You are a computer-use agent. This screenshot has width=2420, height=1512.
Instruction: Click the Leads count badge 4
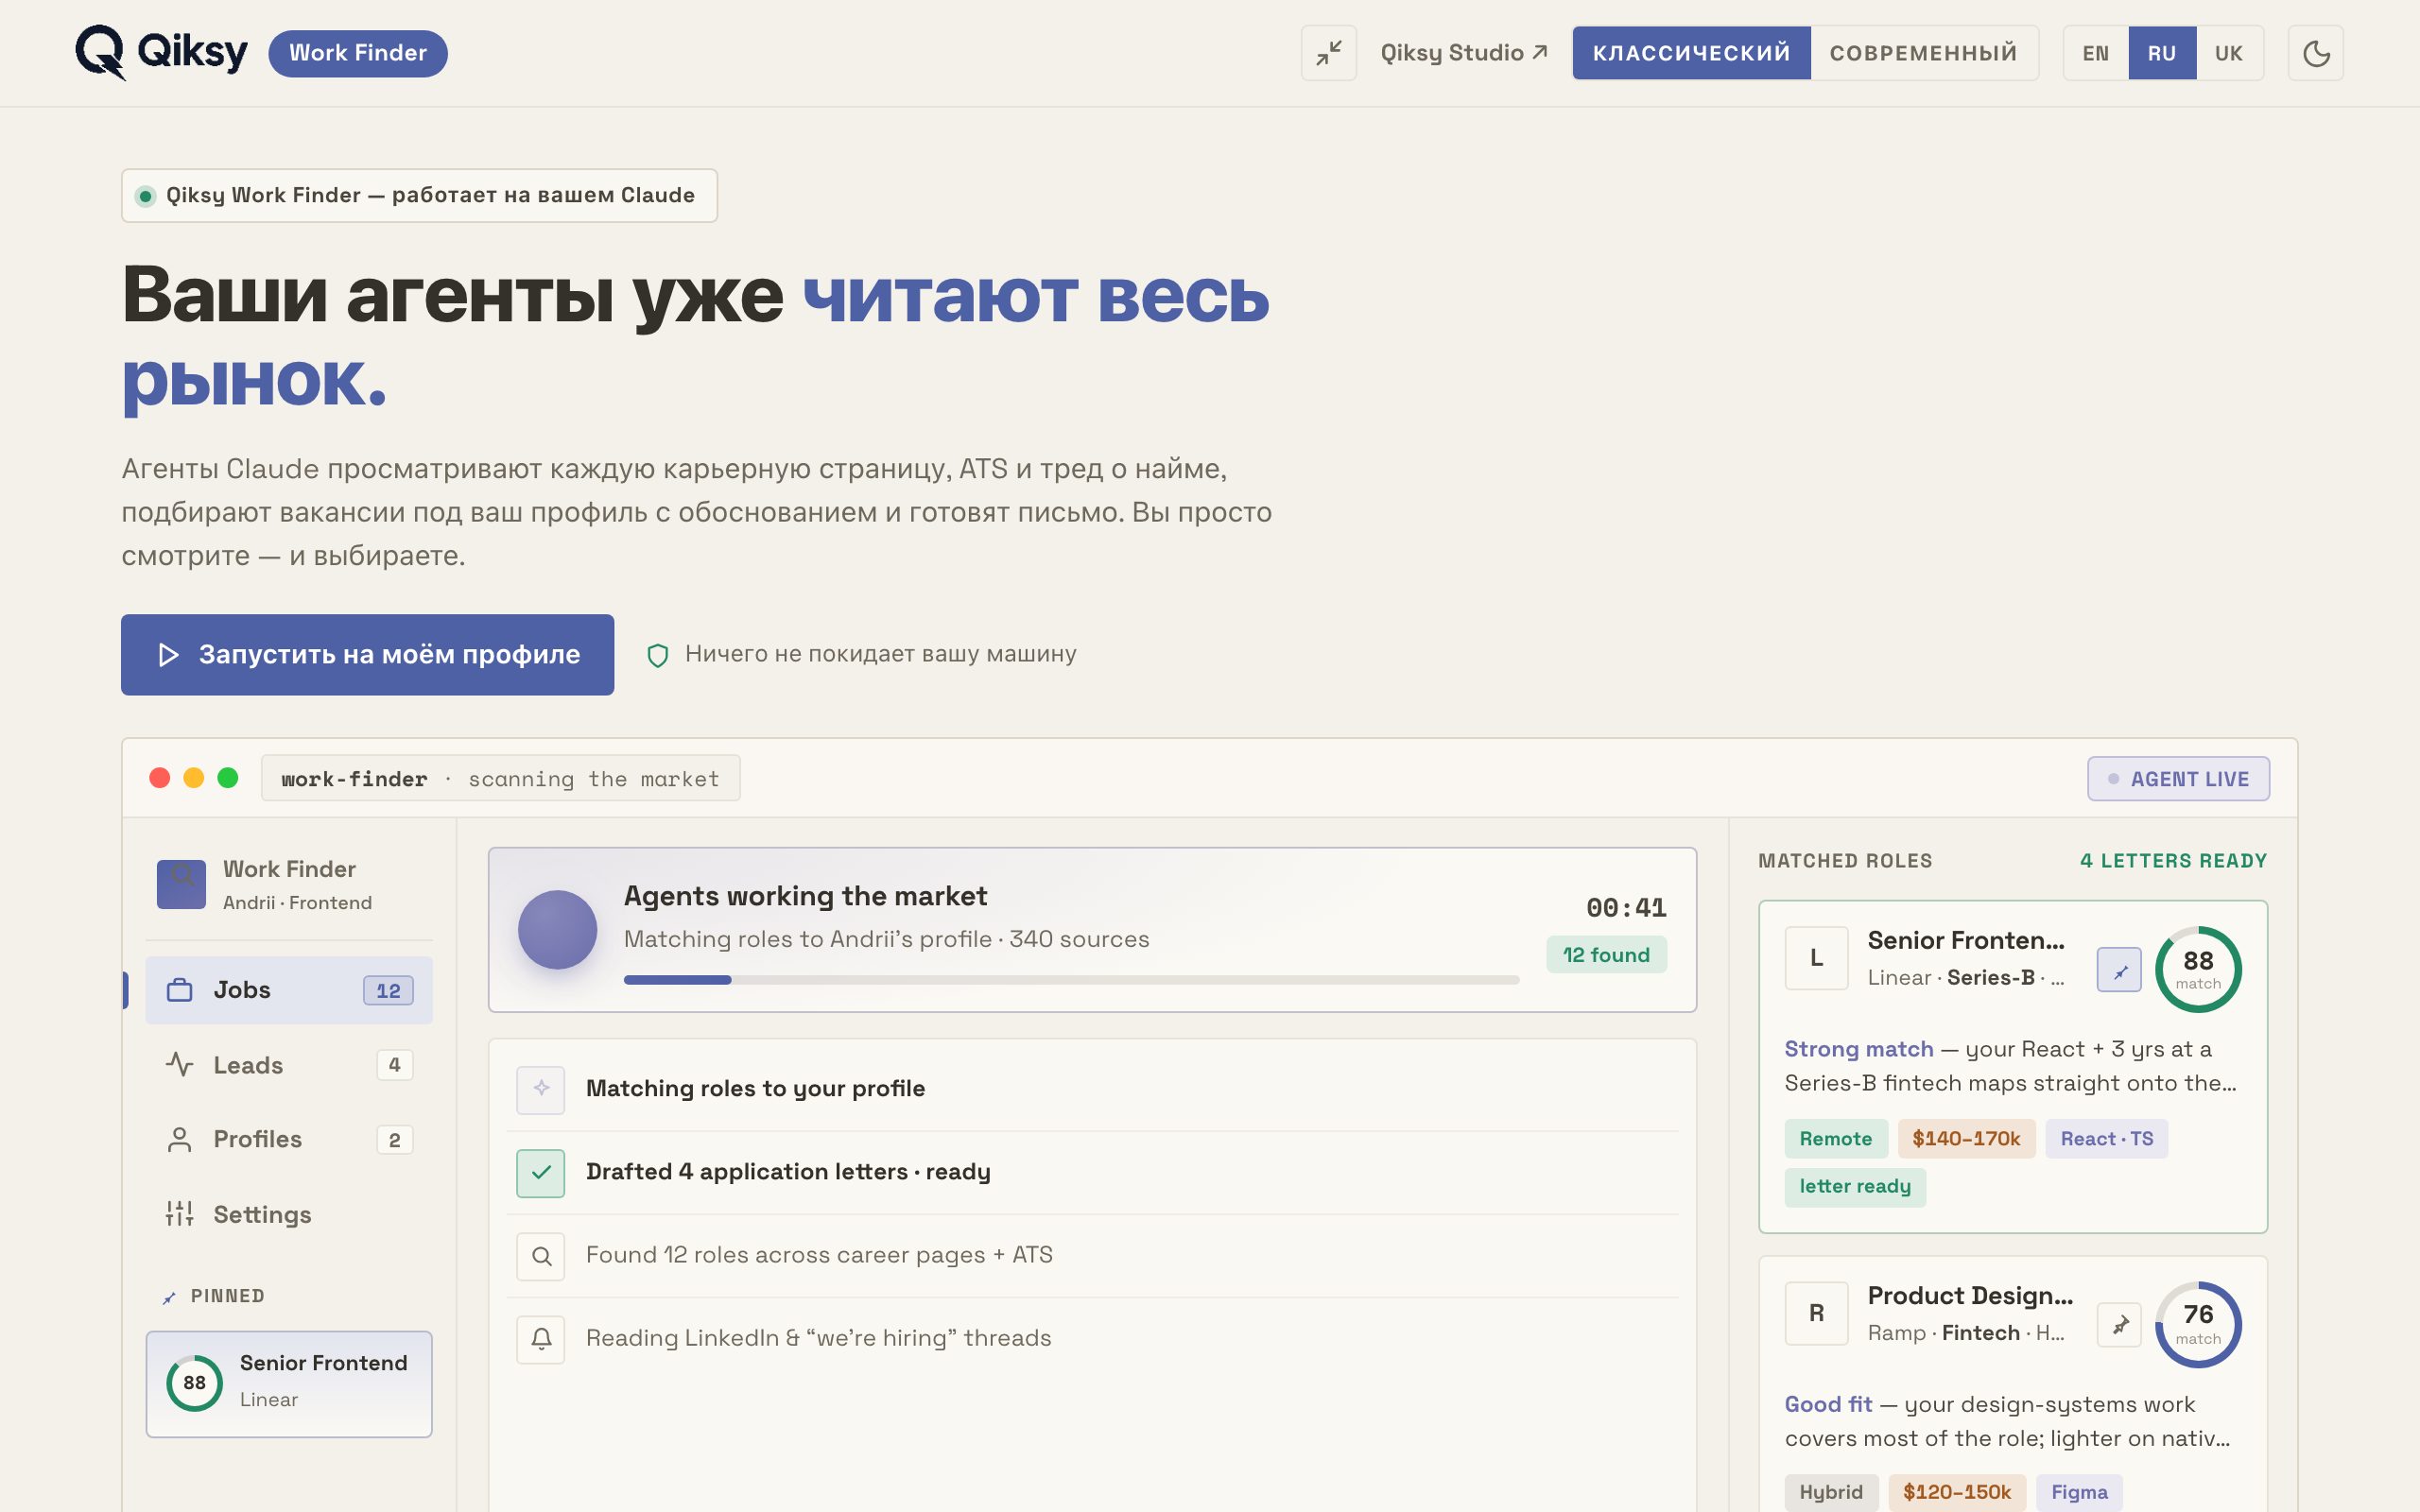[394, 1065]
